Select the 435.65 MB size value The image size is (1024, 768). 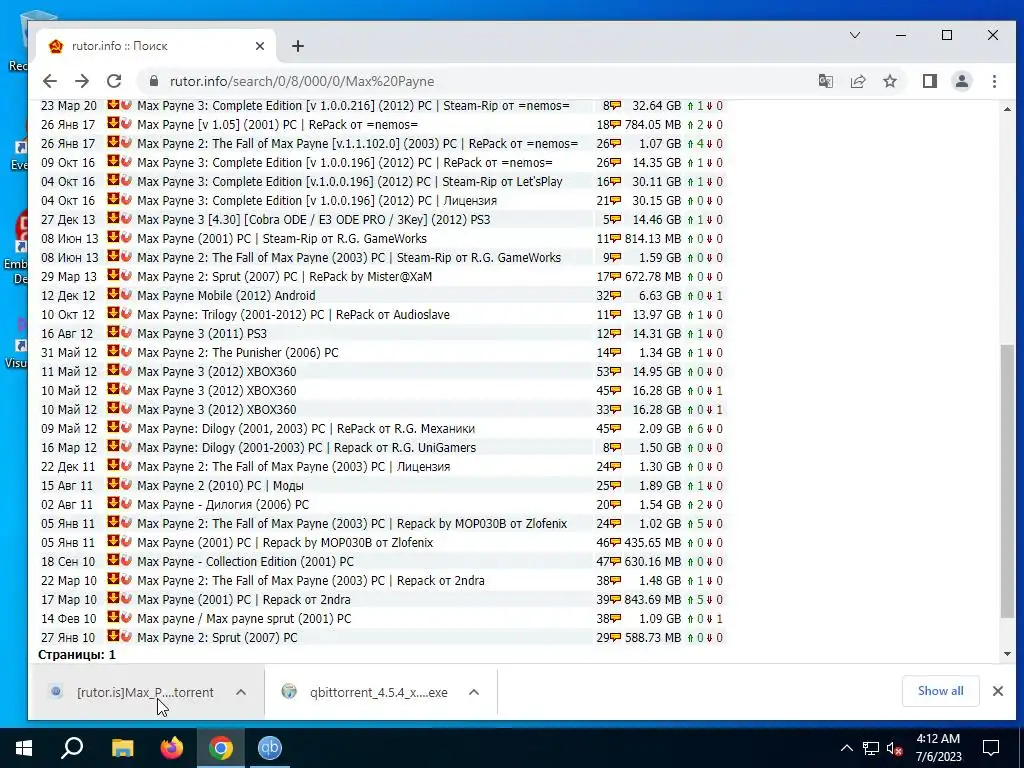coord(653,542)
